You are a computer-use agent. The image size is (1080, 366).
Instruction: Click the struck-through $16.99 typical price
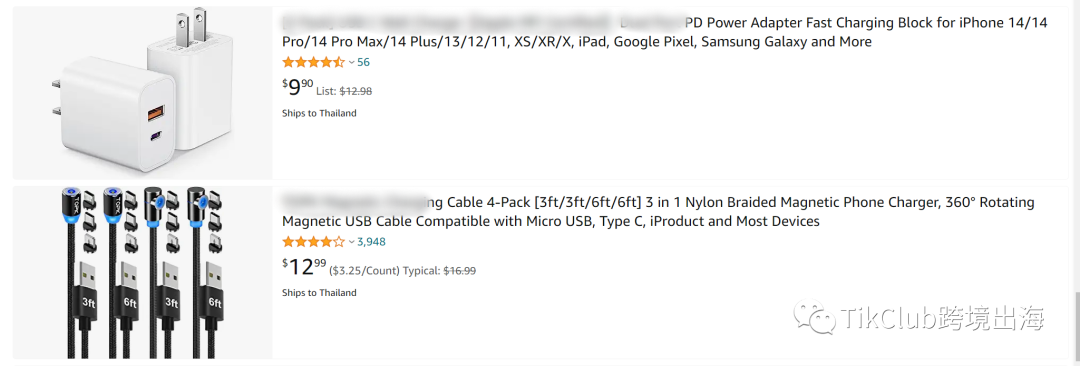click(459, 271)
